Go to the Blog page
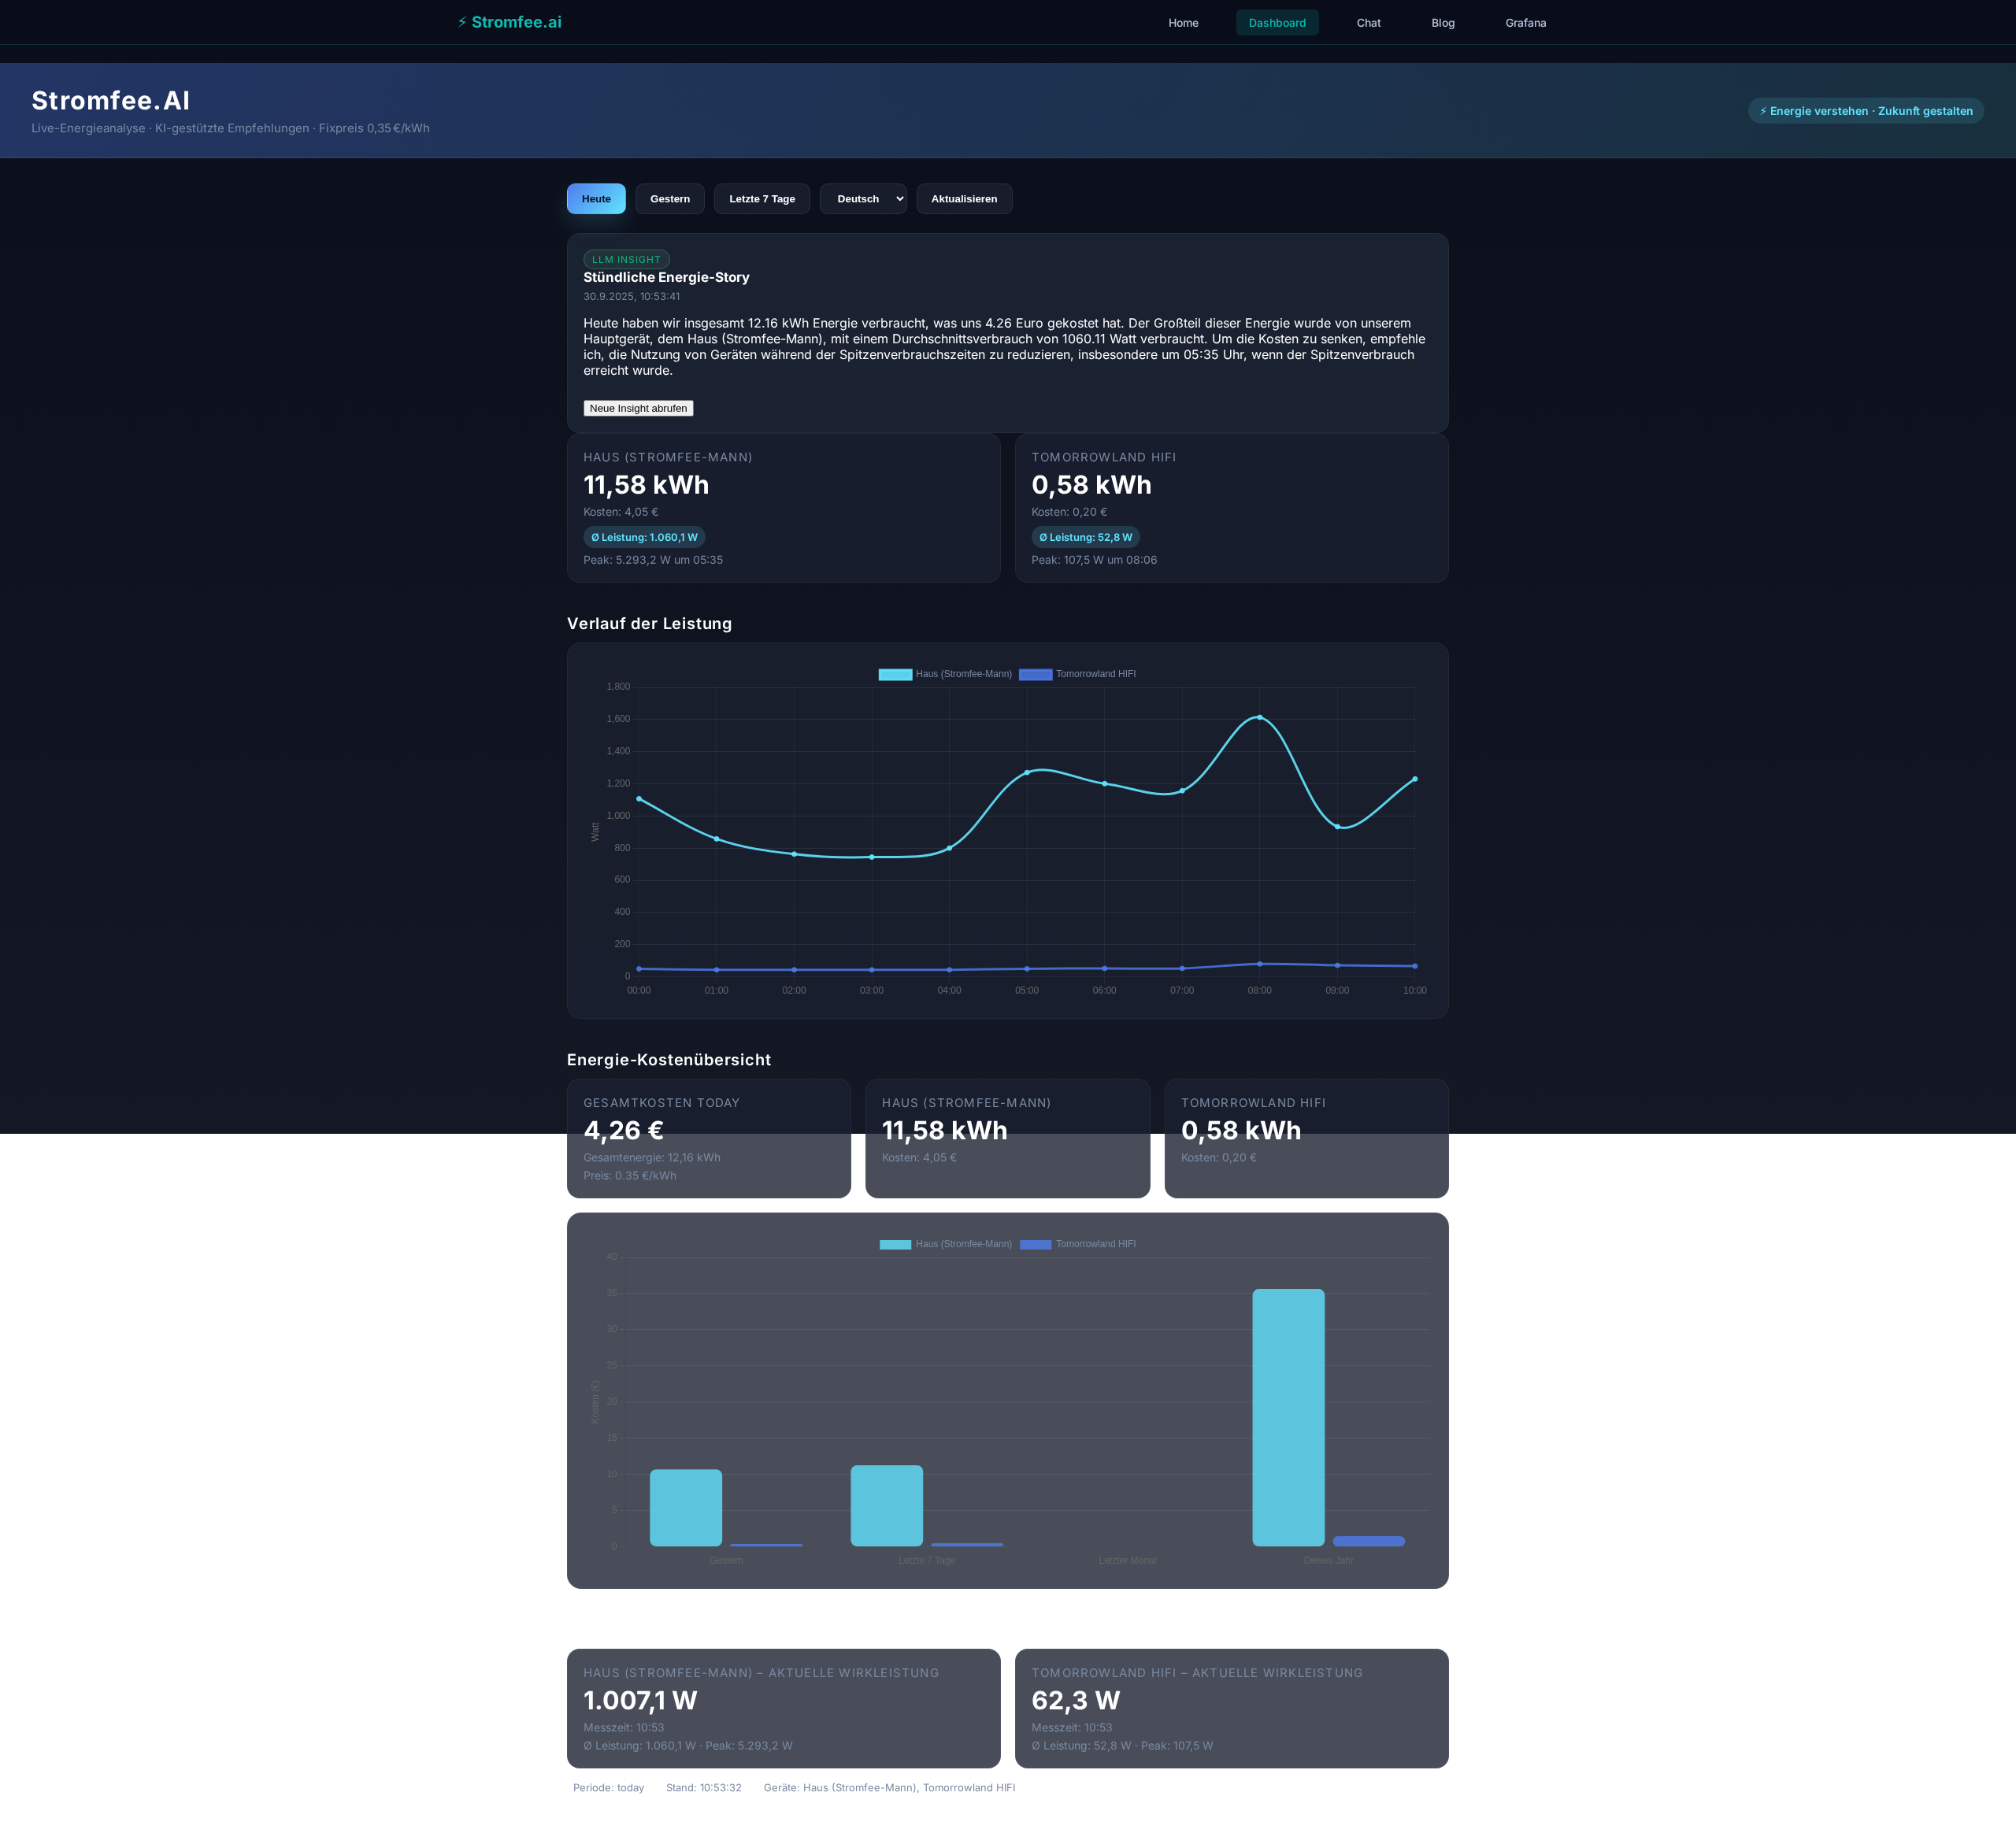The height and width of the screenshot is (1844, 2016). [1442, 23]
